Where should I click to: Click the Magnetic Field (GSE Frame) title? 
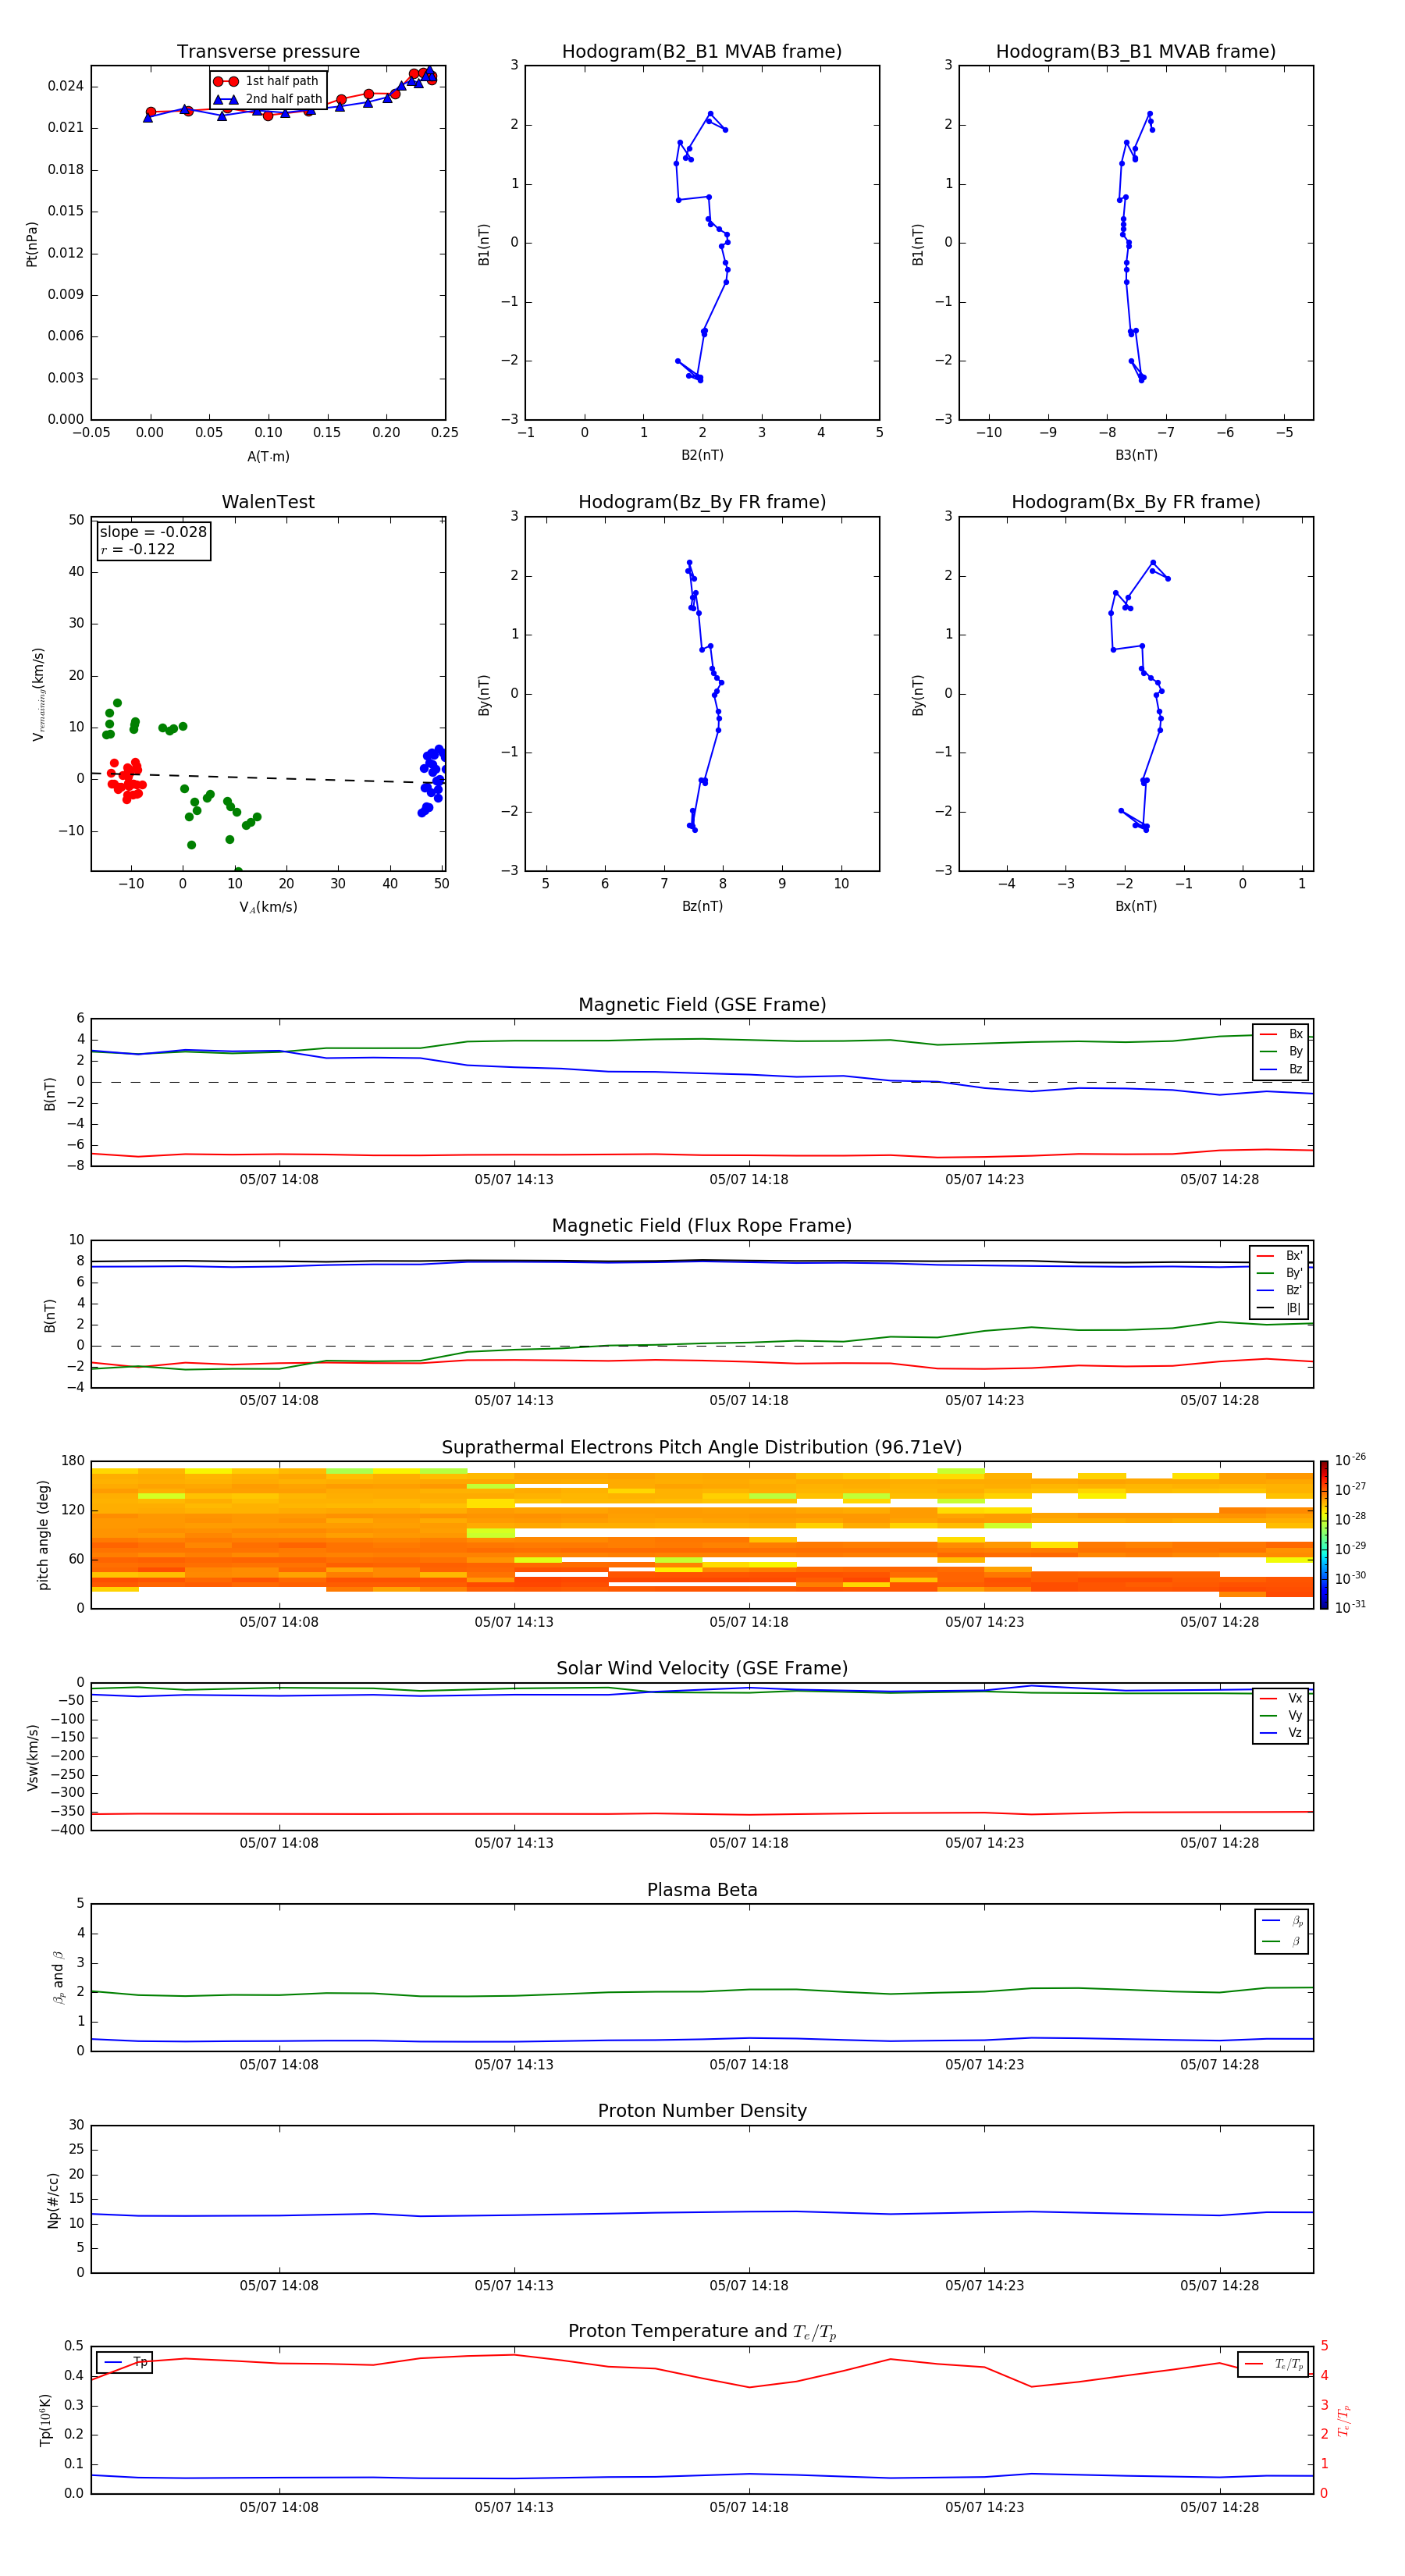coord(702,1005)
